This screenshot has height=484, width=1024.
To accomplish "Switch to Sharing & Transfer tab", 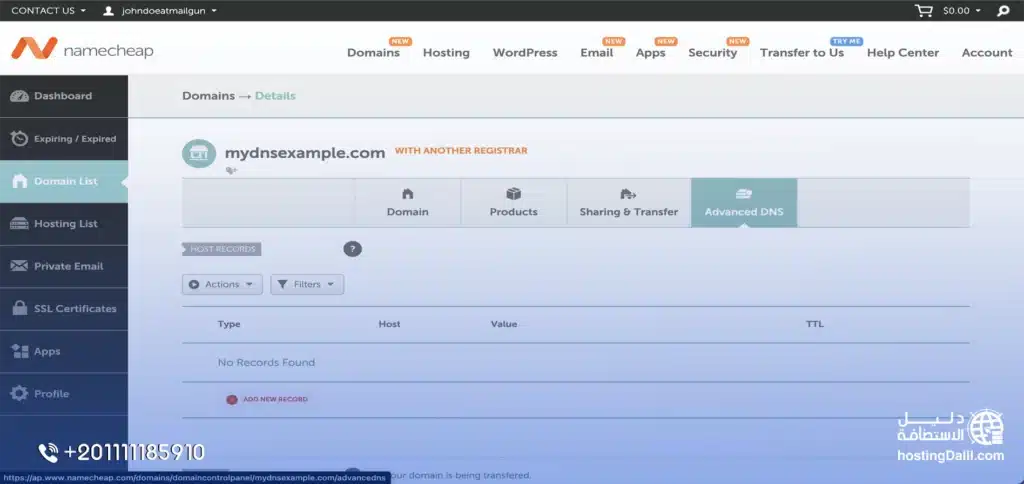I will click(x=629, y=203).
